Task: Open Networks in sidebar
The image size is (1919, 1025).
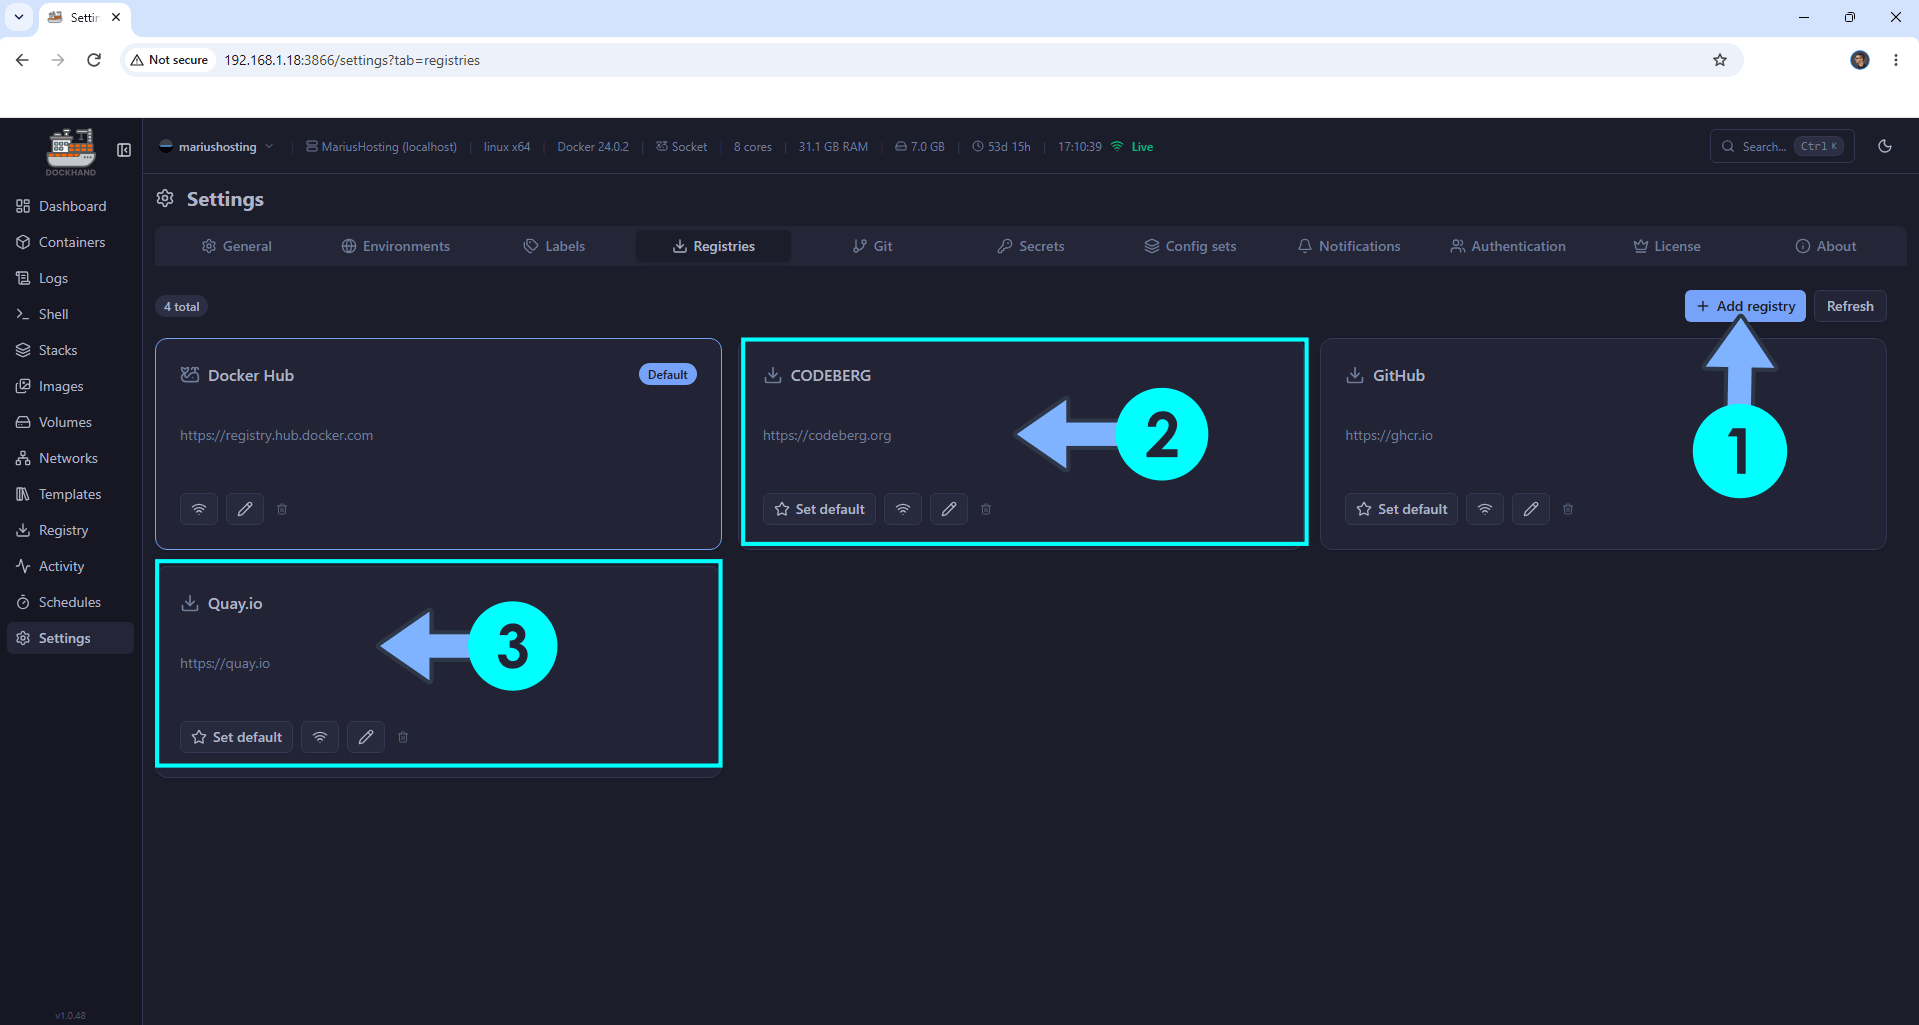Action: [70, 458]
